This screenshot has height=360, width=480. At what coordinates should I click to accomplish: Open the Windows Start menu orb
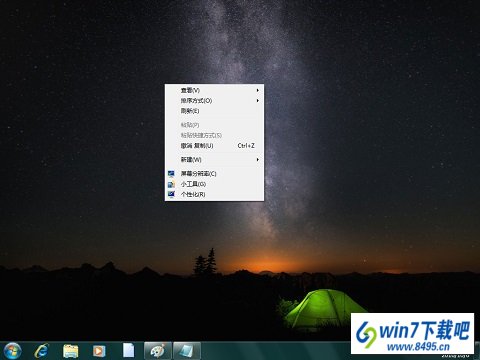12,351
